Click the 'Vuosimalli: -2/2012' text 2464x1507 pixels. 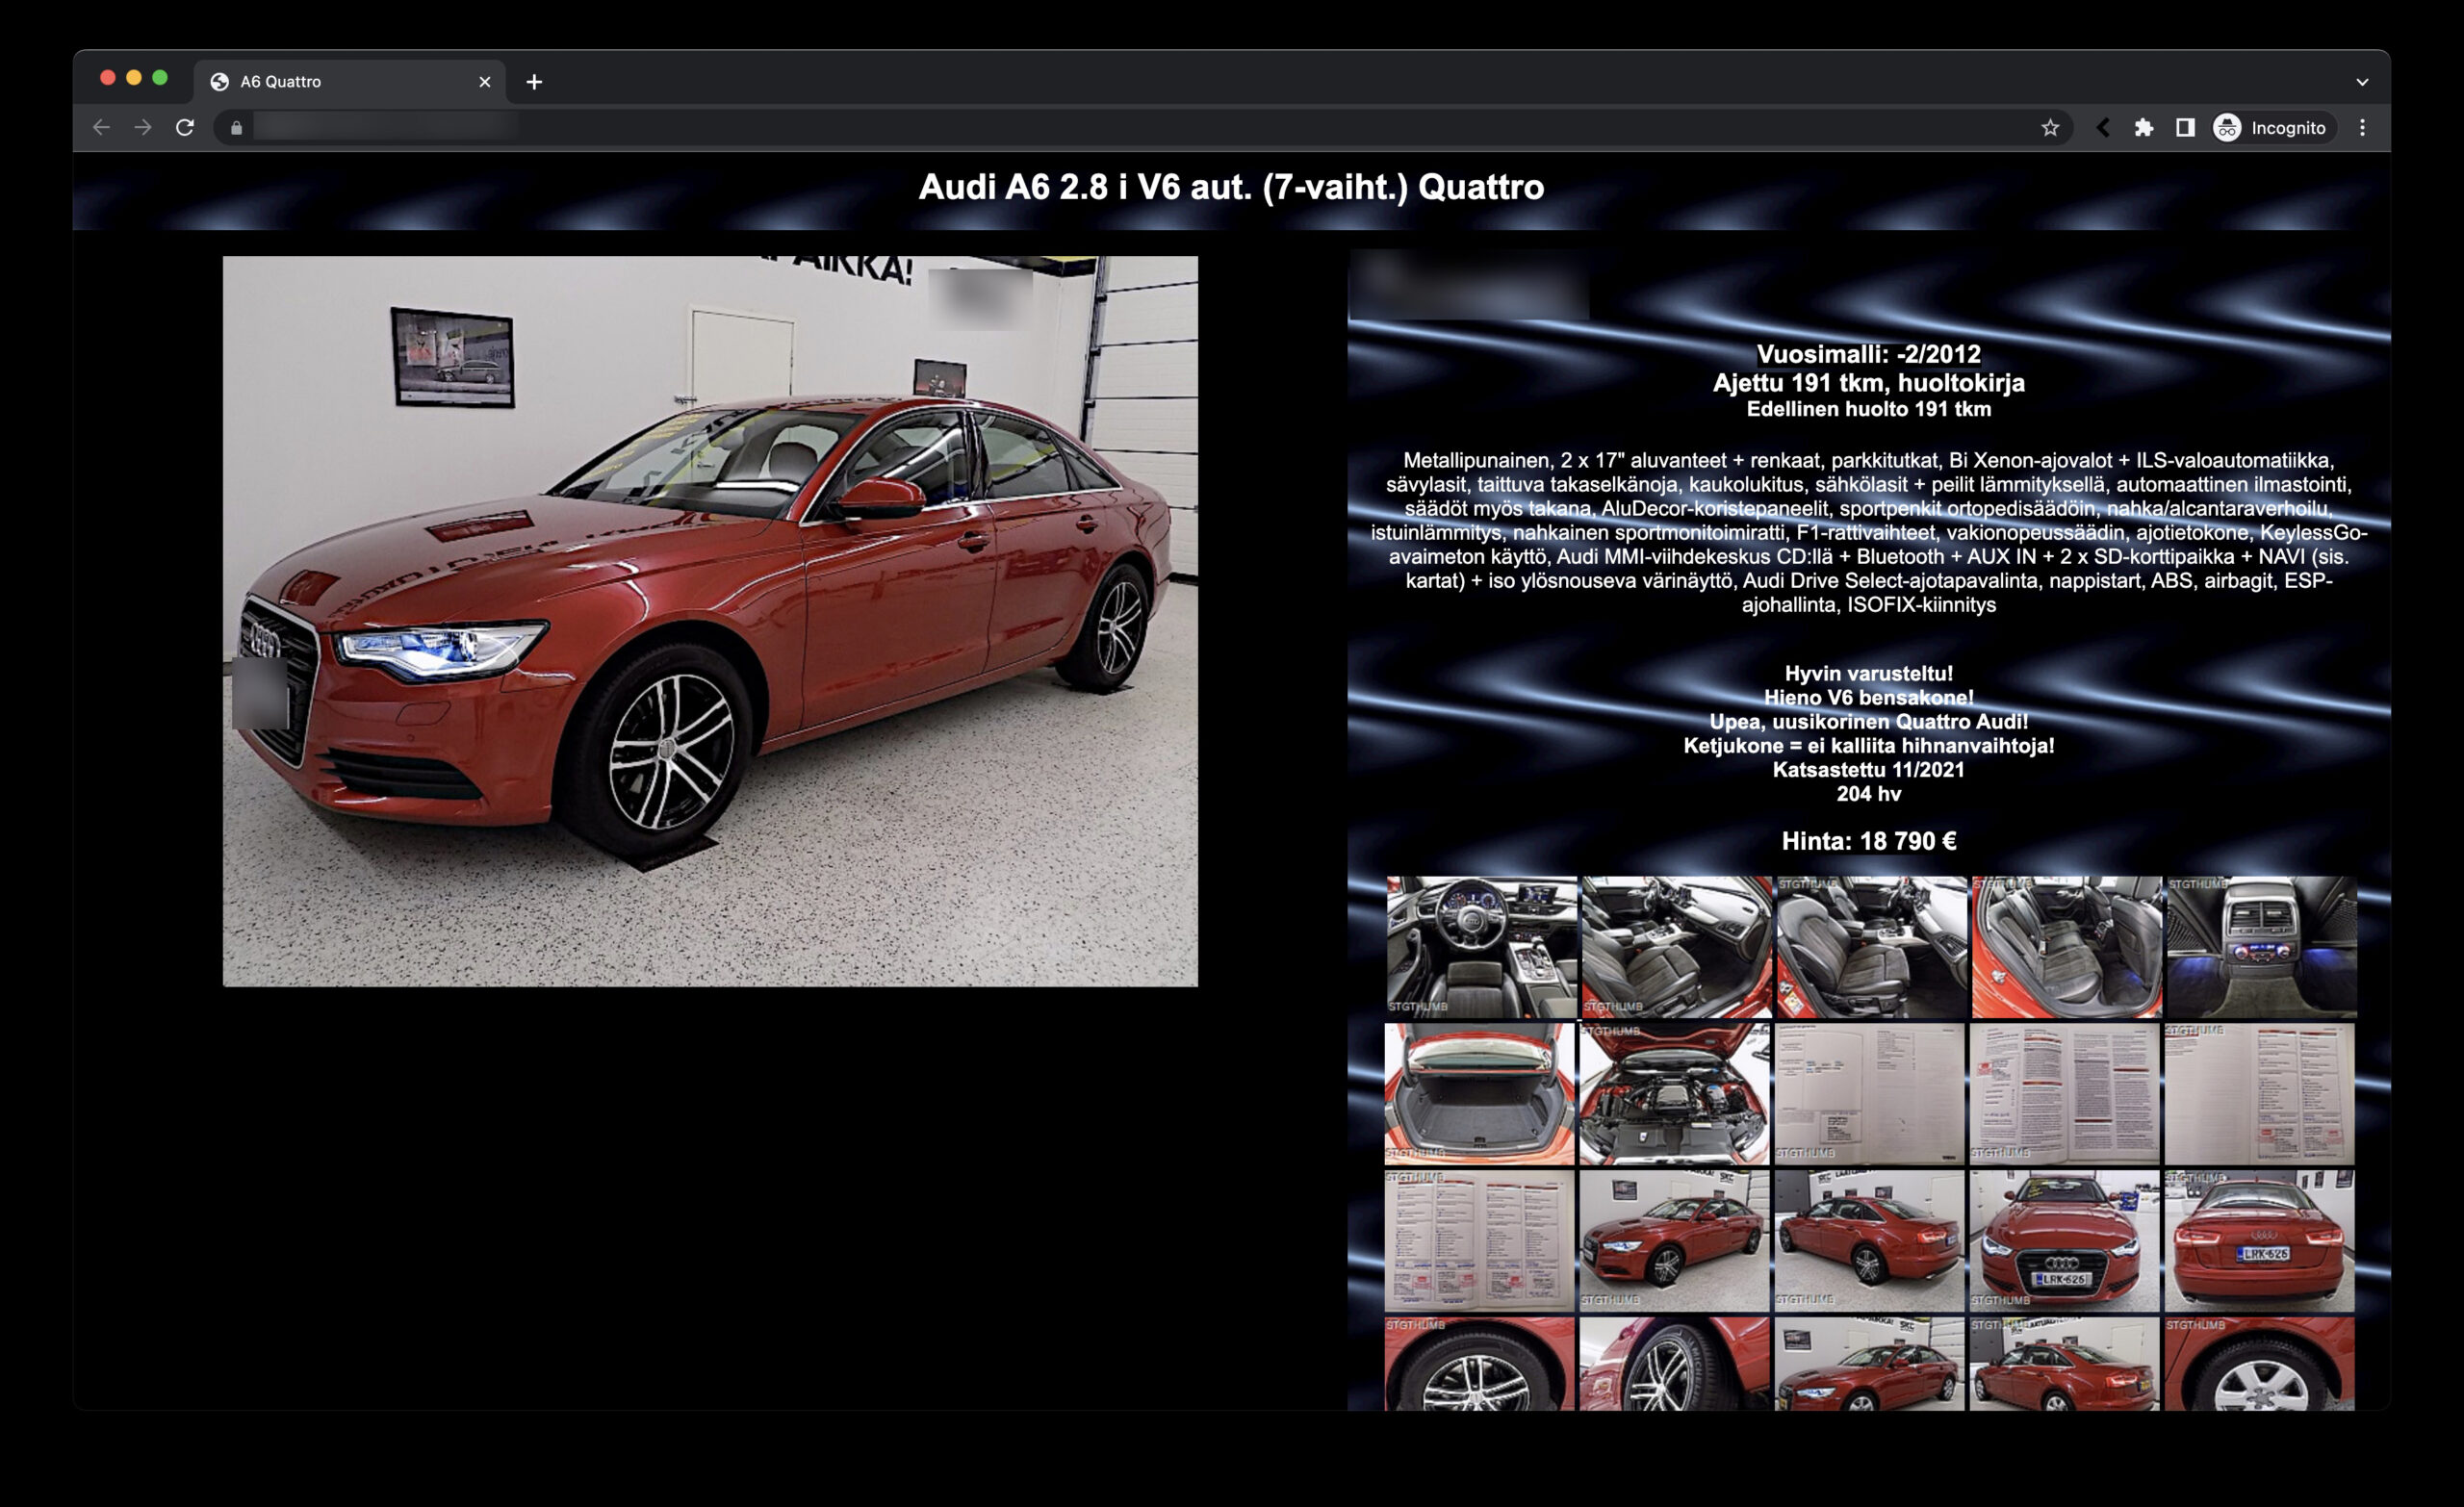pyautogui.click(x=1869, y=354)
